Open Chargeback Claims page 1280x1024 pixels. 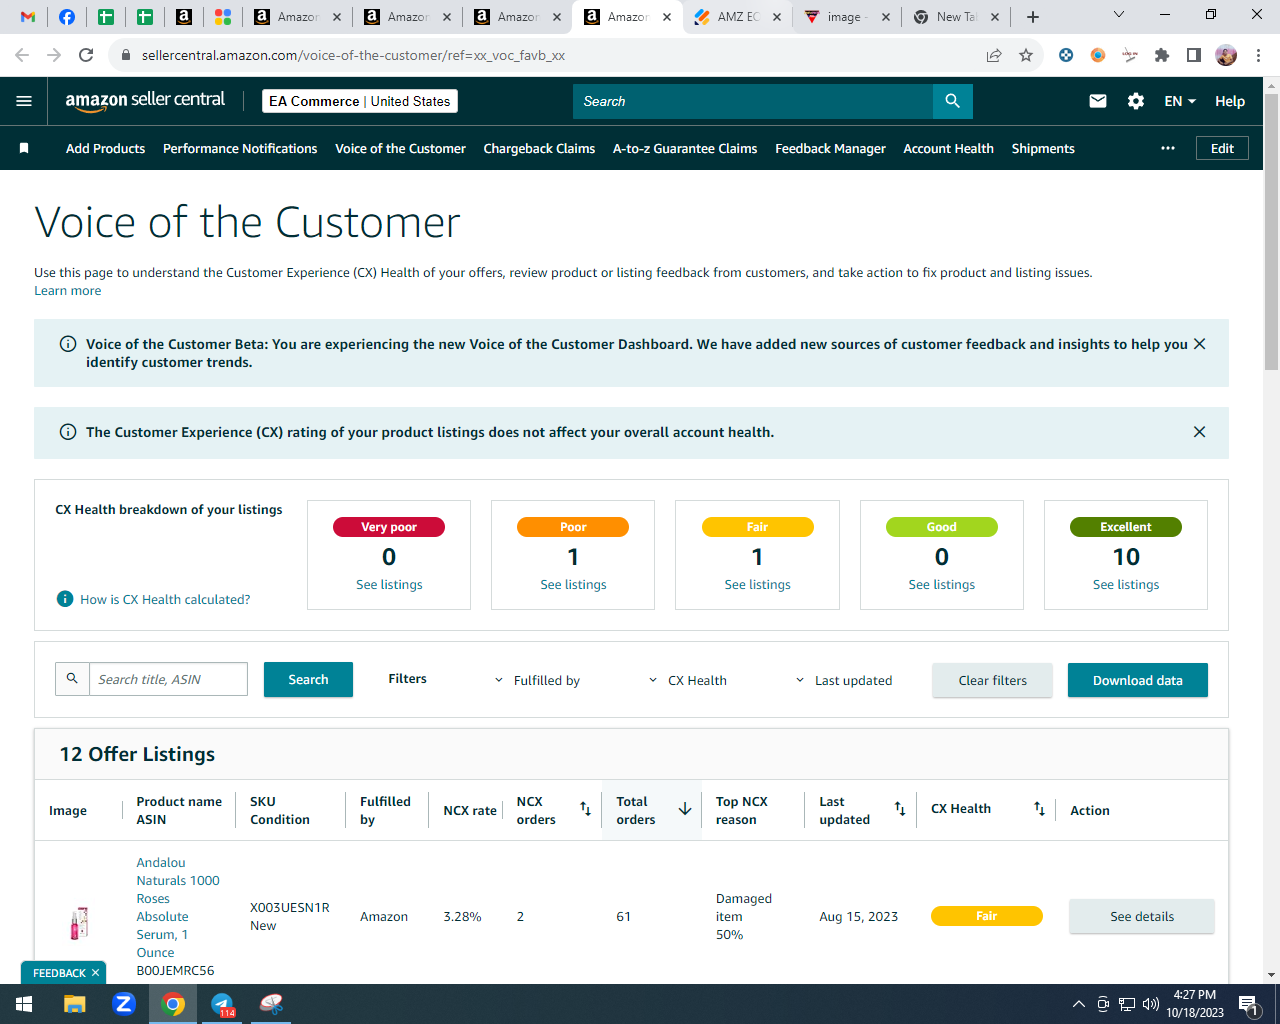(539, 148)
